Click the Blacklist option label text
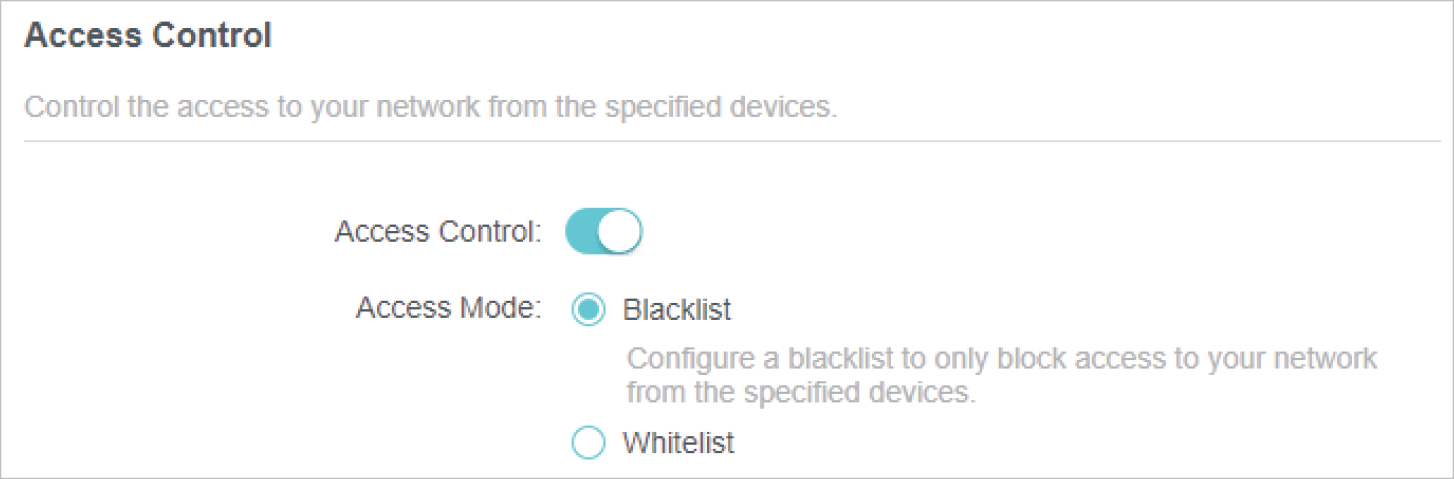Image resolution: width=1454 pixels, height=479 pixels. point(677,310)
